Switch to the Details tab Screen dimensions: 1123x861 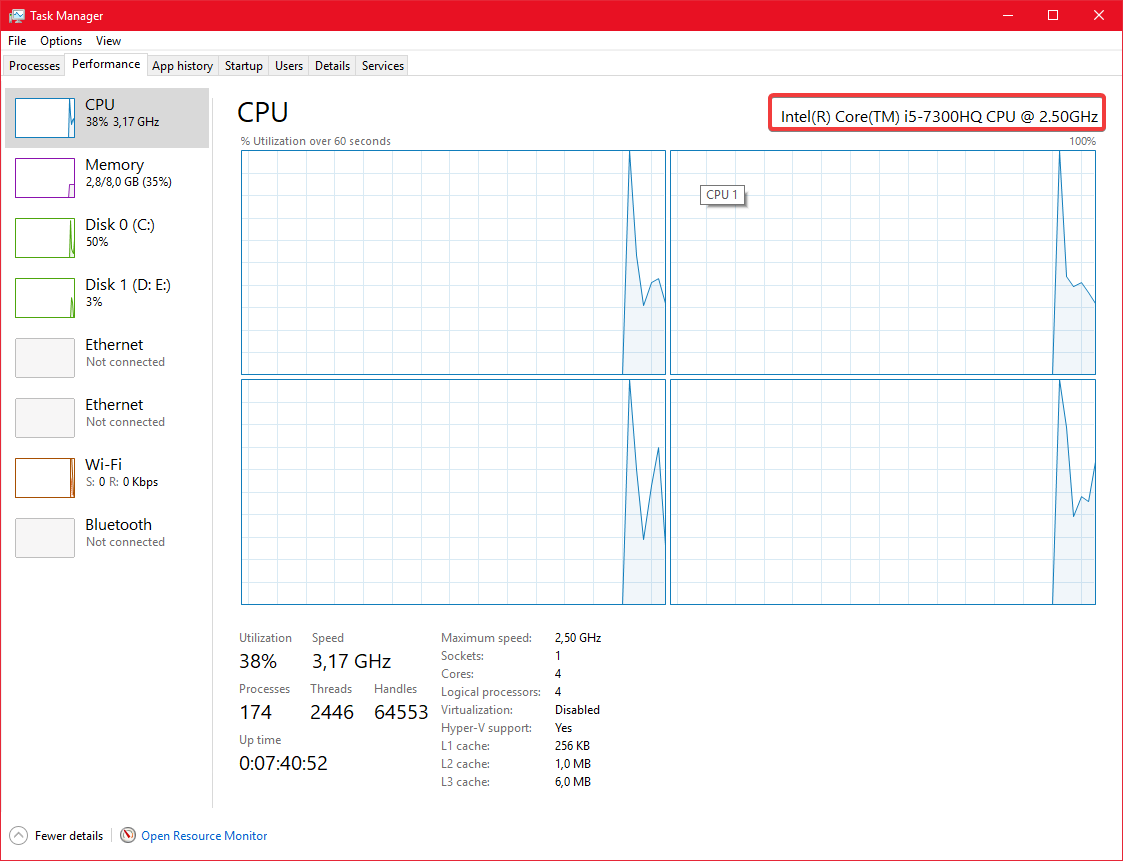click(x=332, y=66)
